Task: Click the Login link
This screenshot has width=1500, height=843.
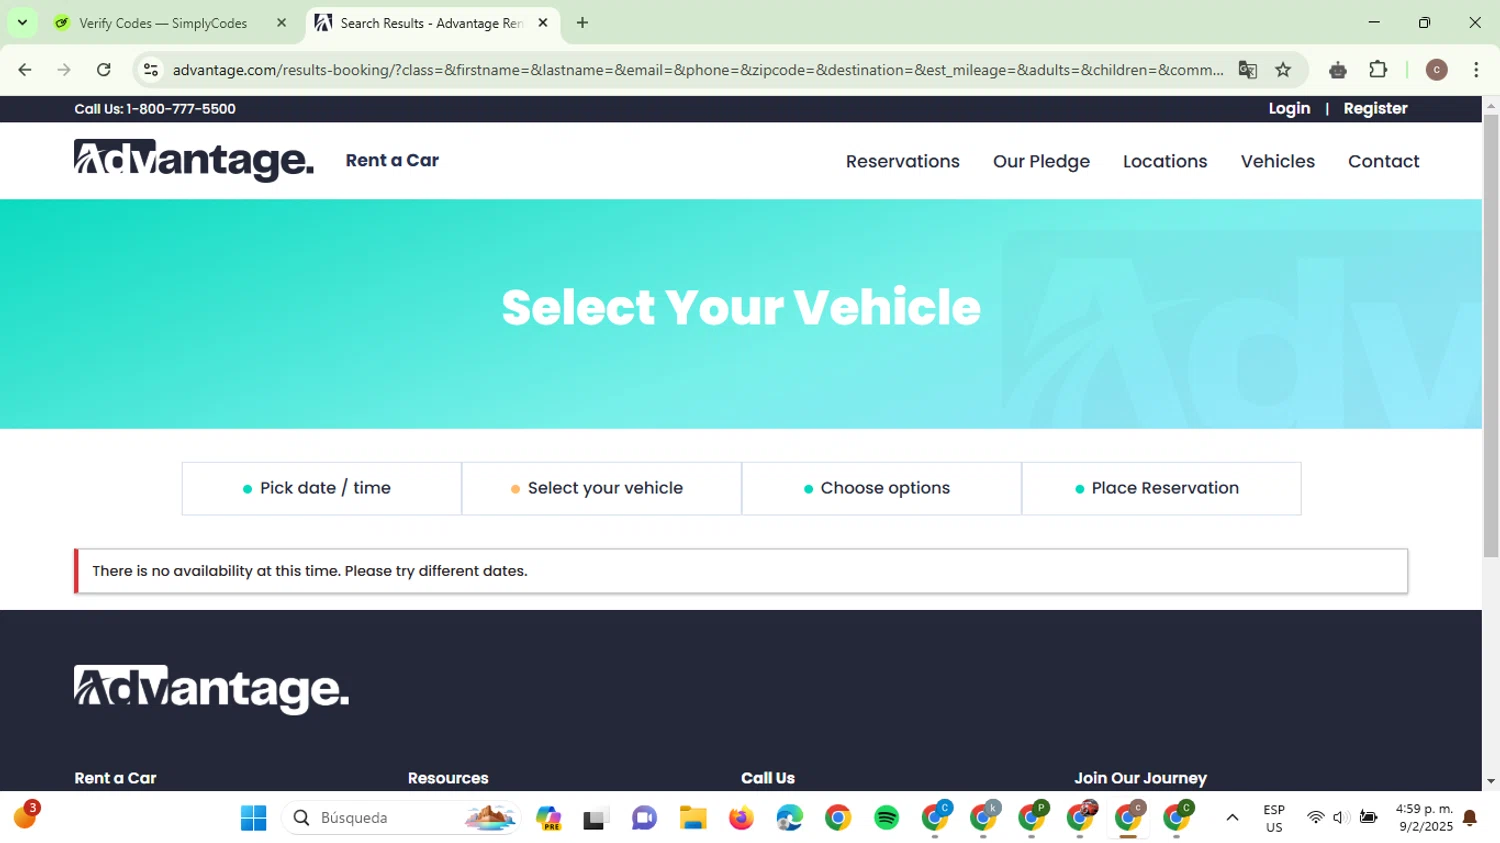Action: tap(1289, 109)
